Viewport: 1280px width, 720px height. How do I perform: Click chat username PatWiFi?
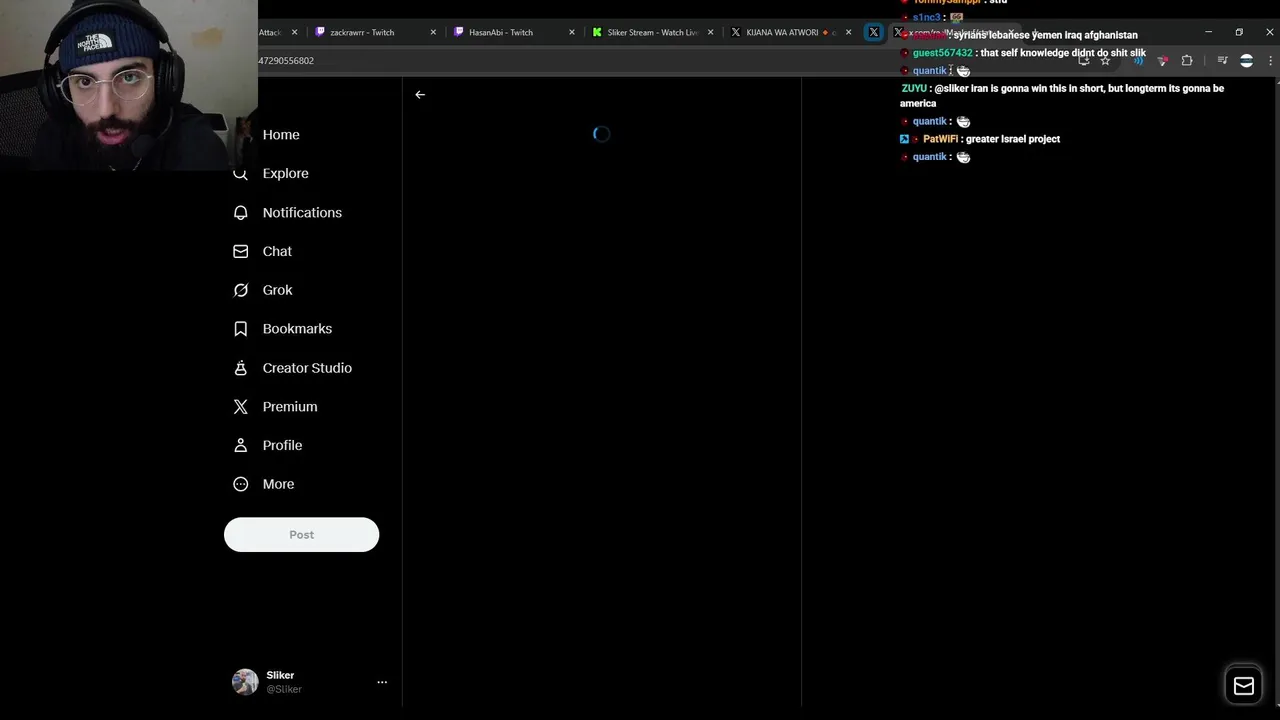940,139
